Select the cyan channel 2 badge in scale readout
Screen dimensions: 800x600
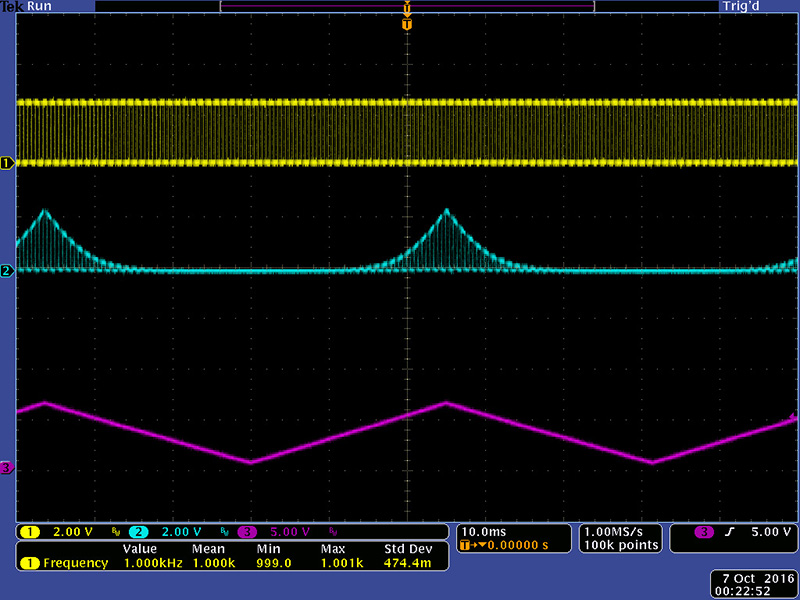pos(138,532)
